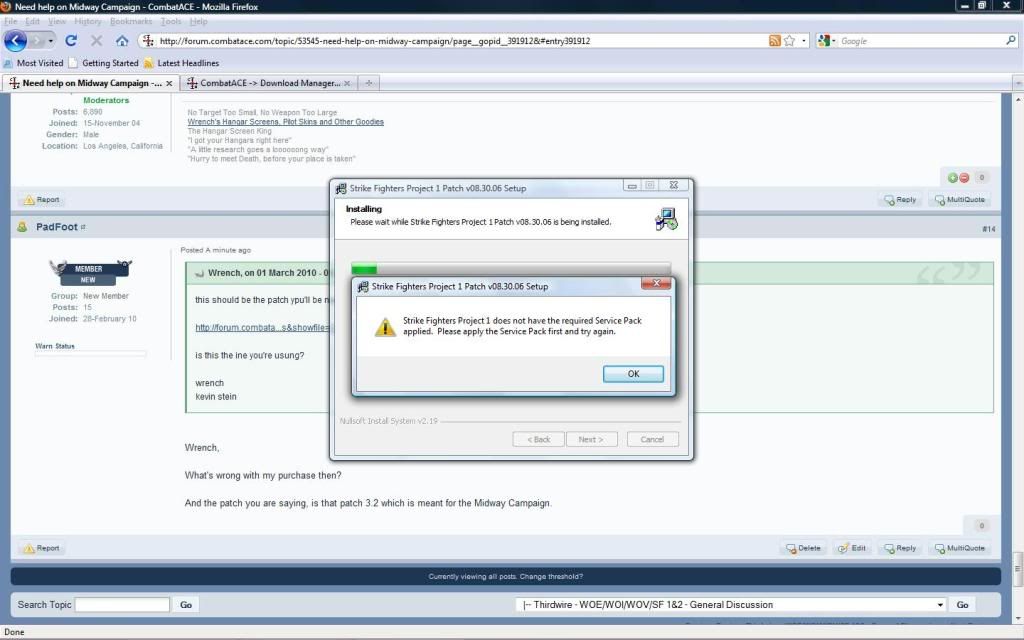Viewport: 1024px width, 640px height.
Task: Switch to the Need help on Midway Campaign tab
Action: coord(91,83)
